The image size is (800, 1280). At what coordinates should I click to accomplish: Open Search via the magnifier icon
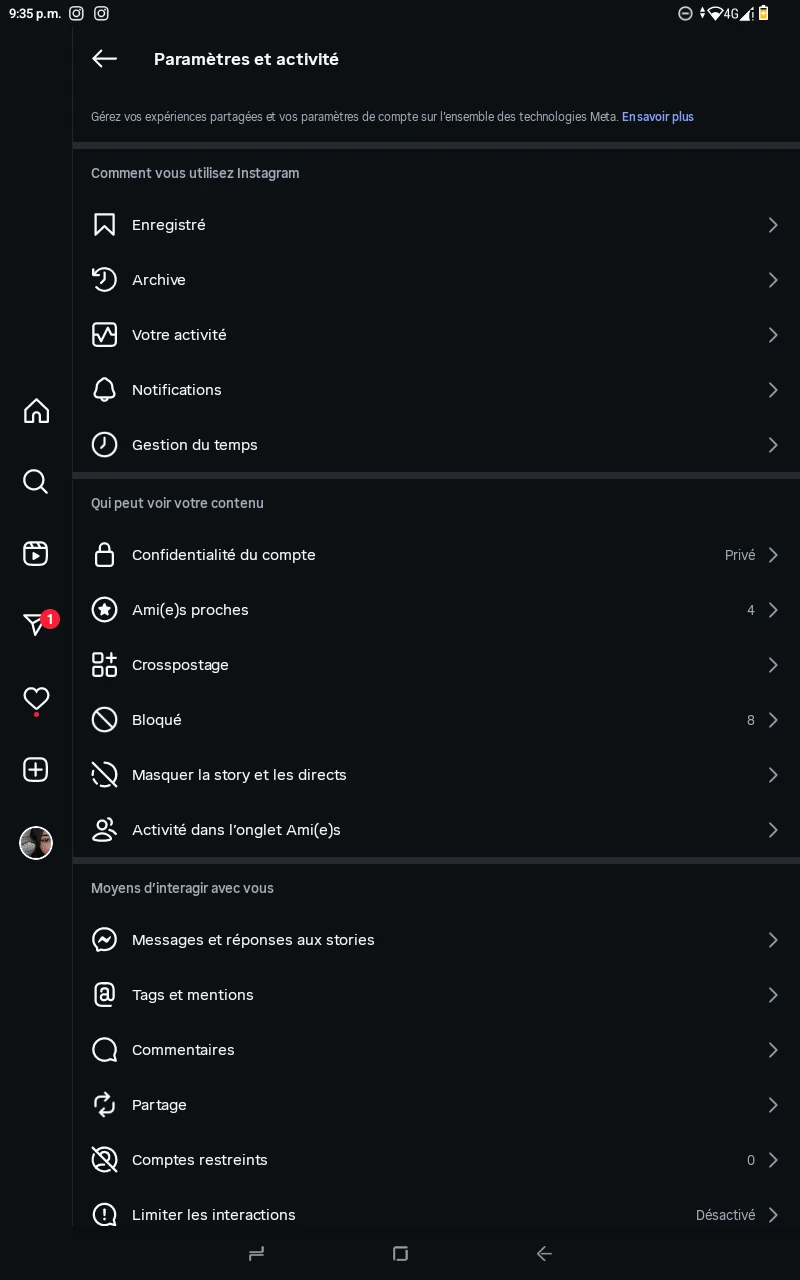[x=36, y=482]
